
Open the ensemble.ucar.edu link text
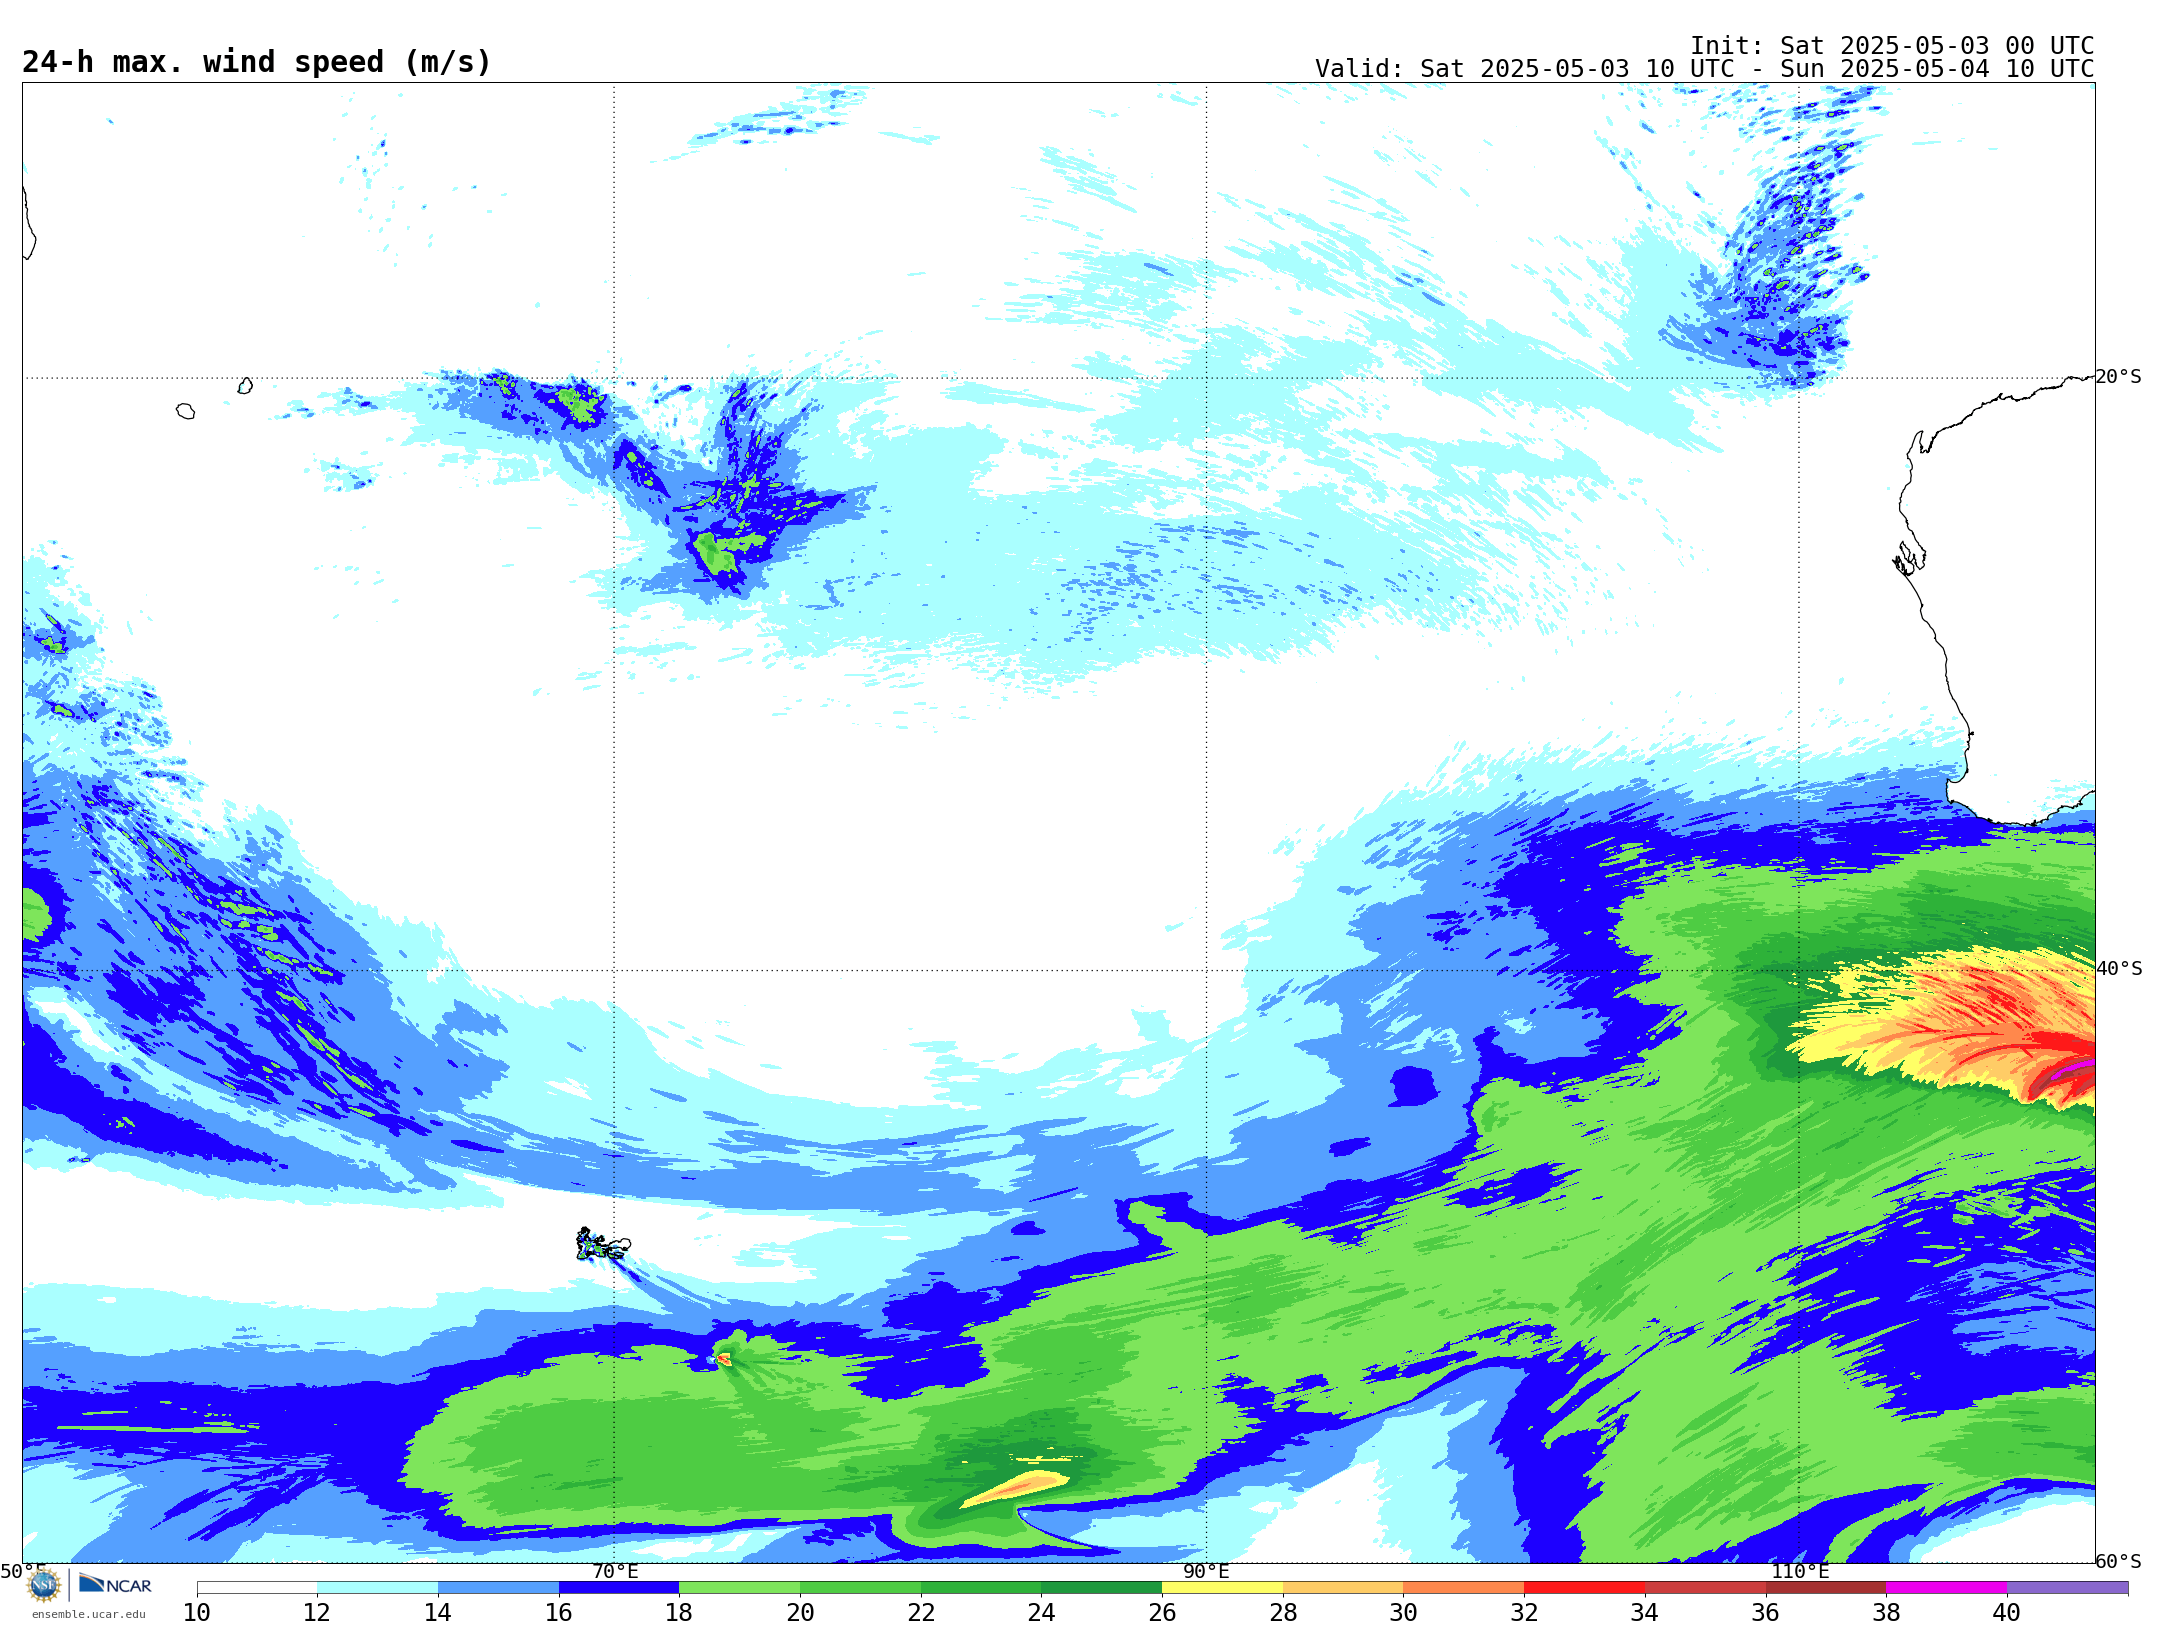tap(88, 1614)
